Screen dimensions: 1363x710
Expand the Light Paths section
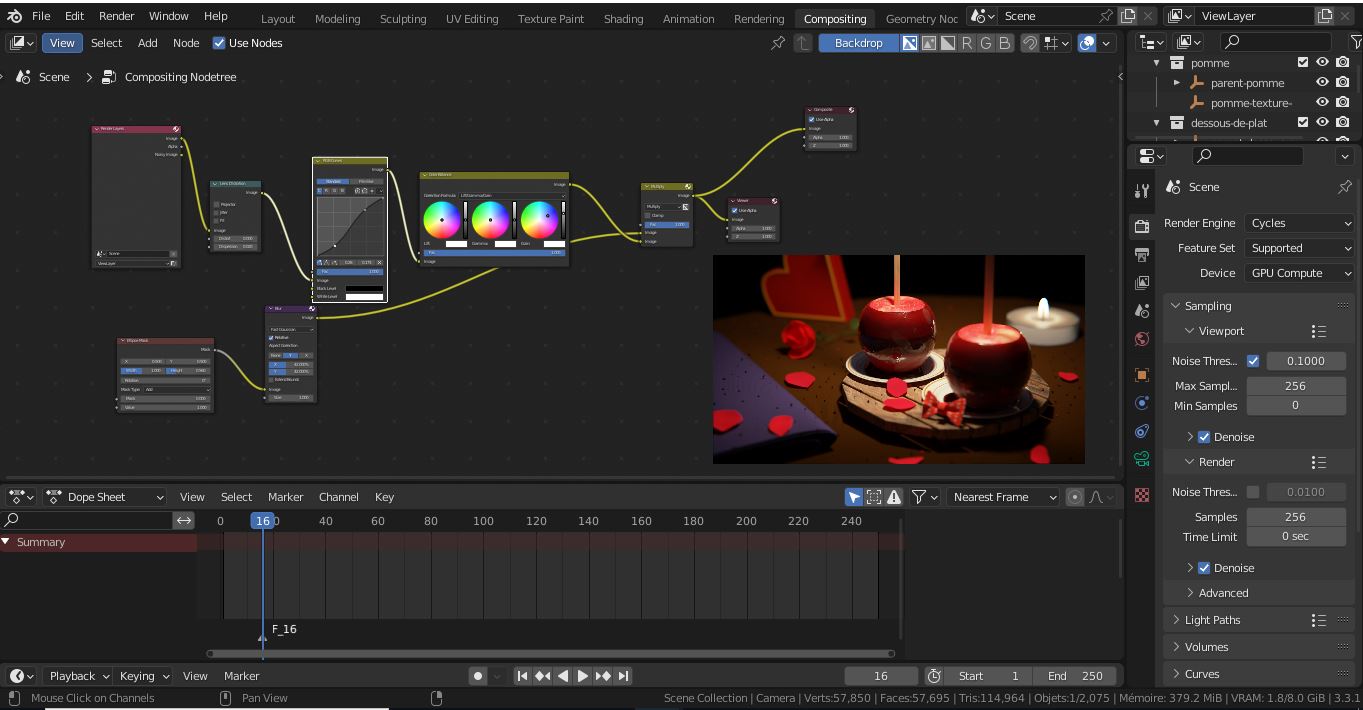click(x=1210, y=619)
